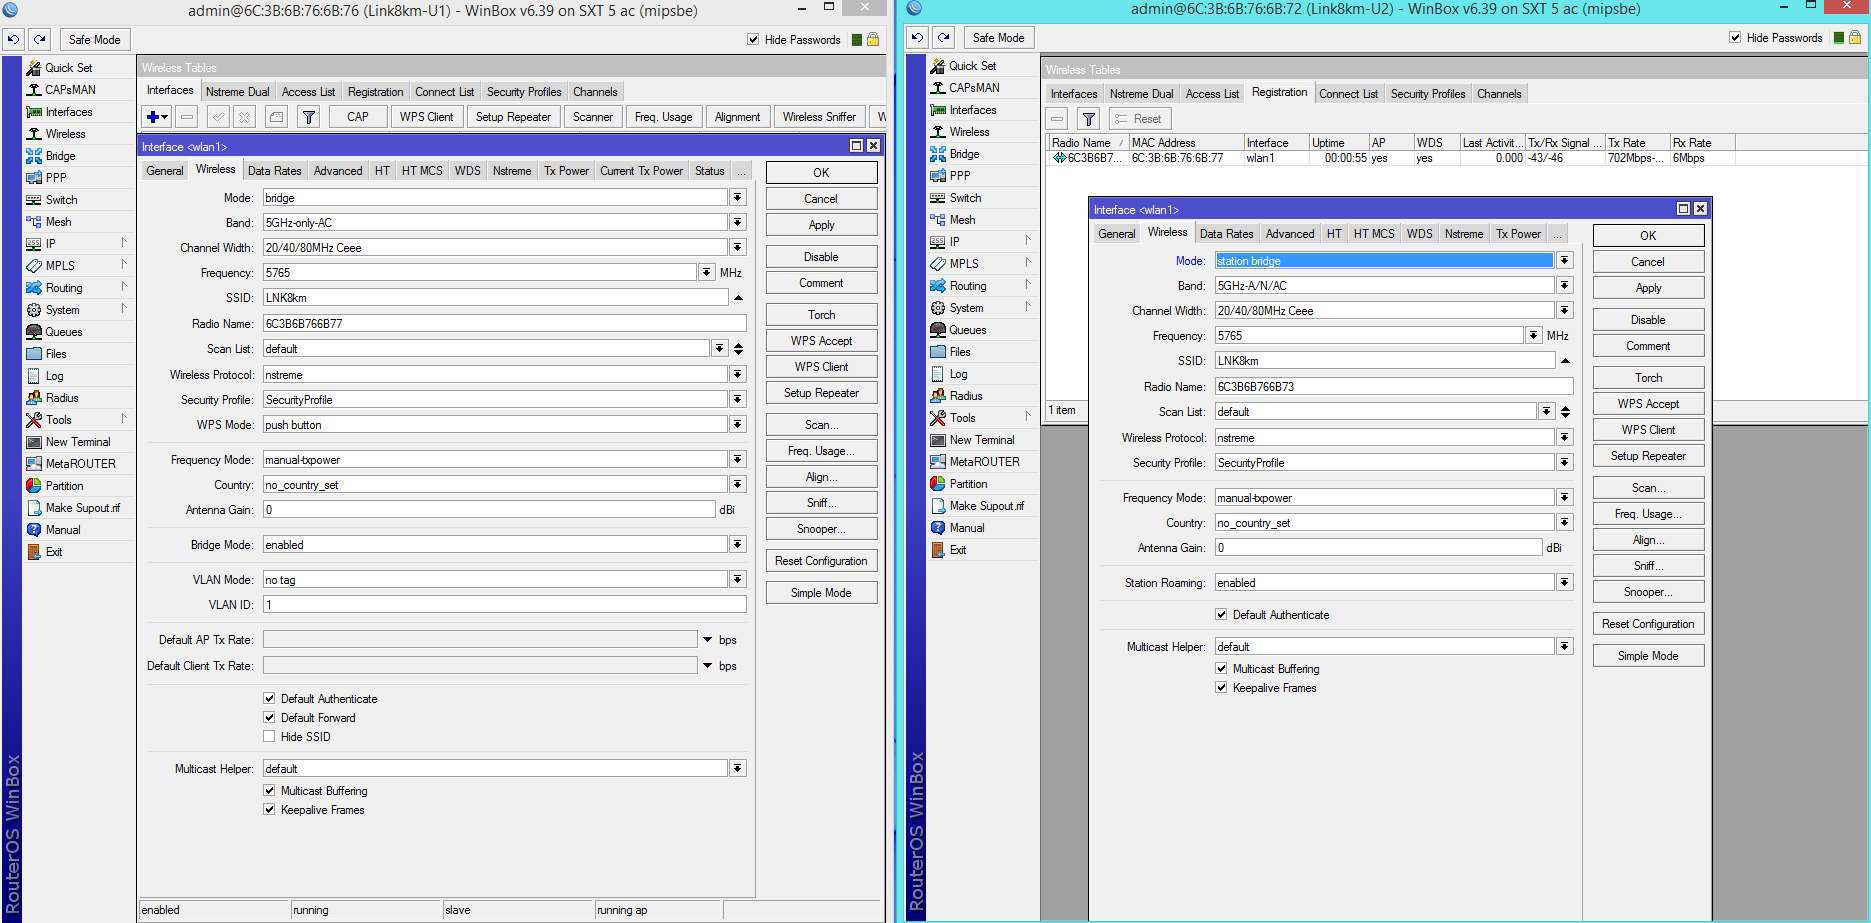Click SSID field in Link8km-U1 wlan1
Viewport: 1871px width, 923px height.
point(496,298)
